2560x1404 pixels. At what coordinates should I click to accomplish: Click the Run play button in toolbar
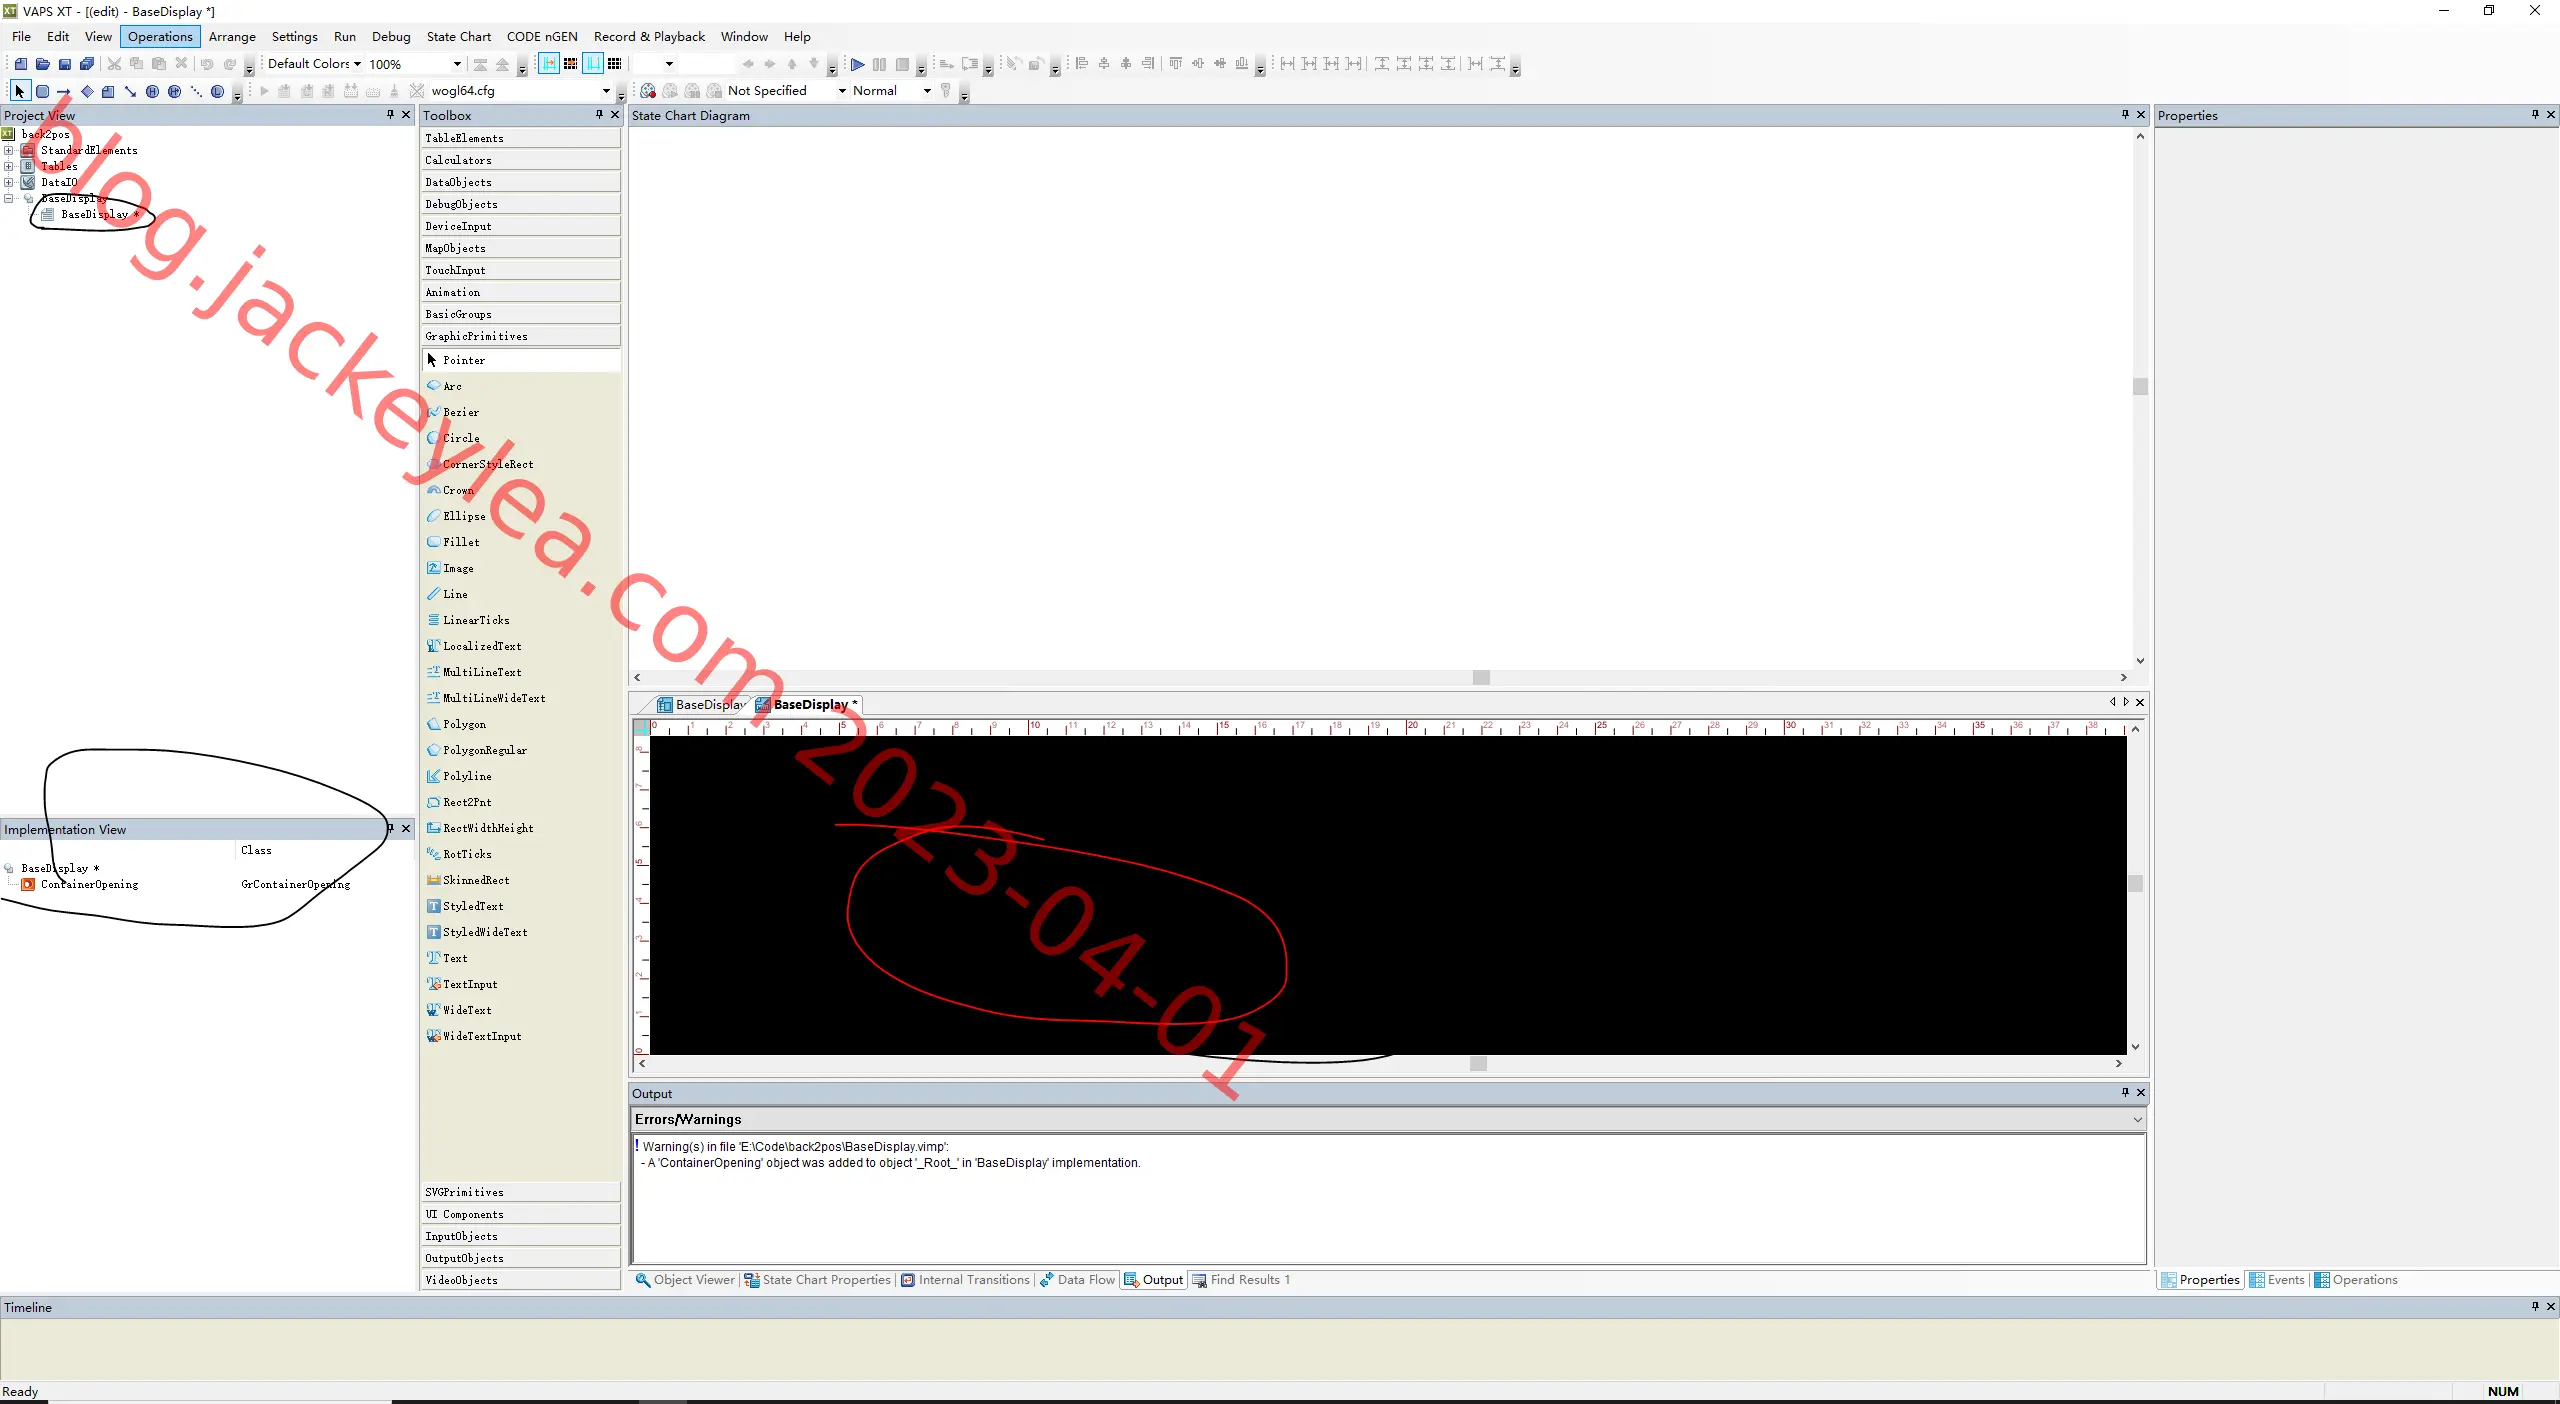[x=857, y=64]
